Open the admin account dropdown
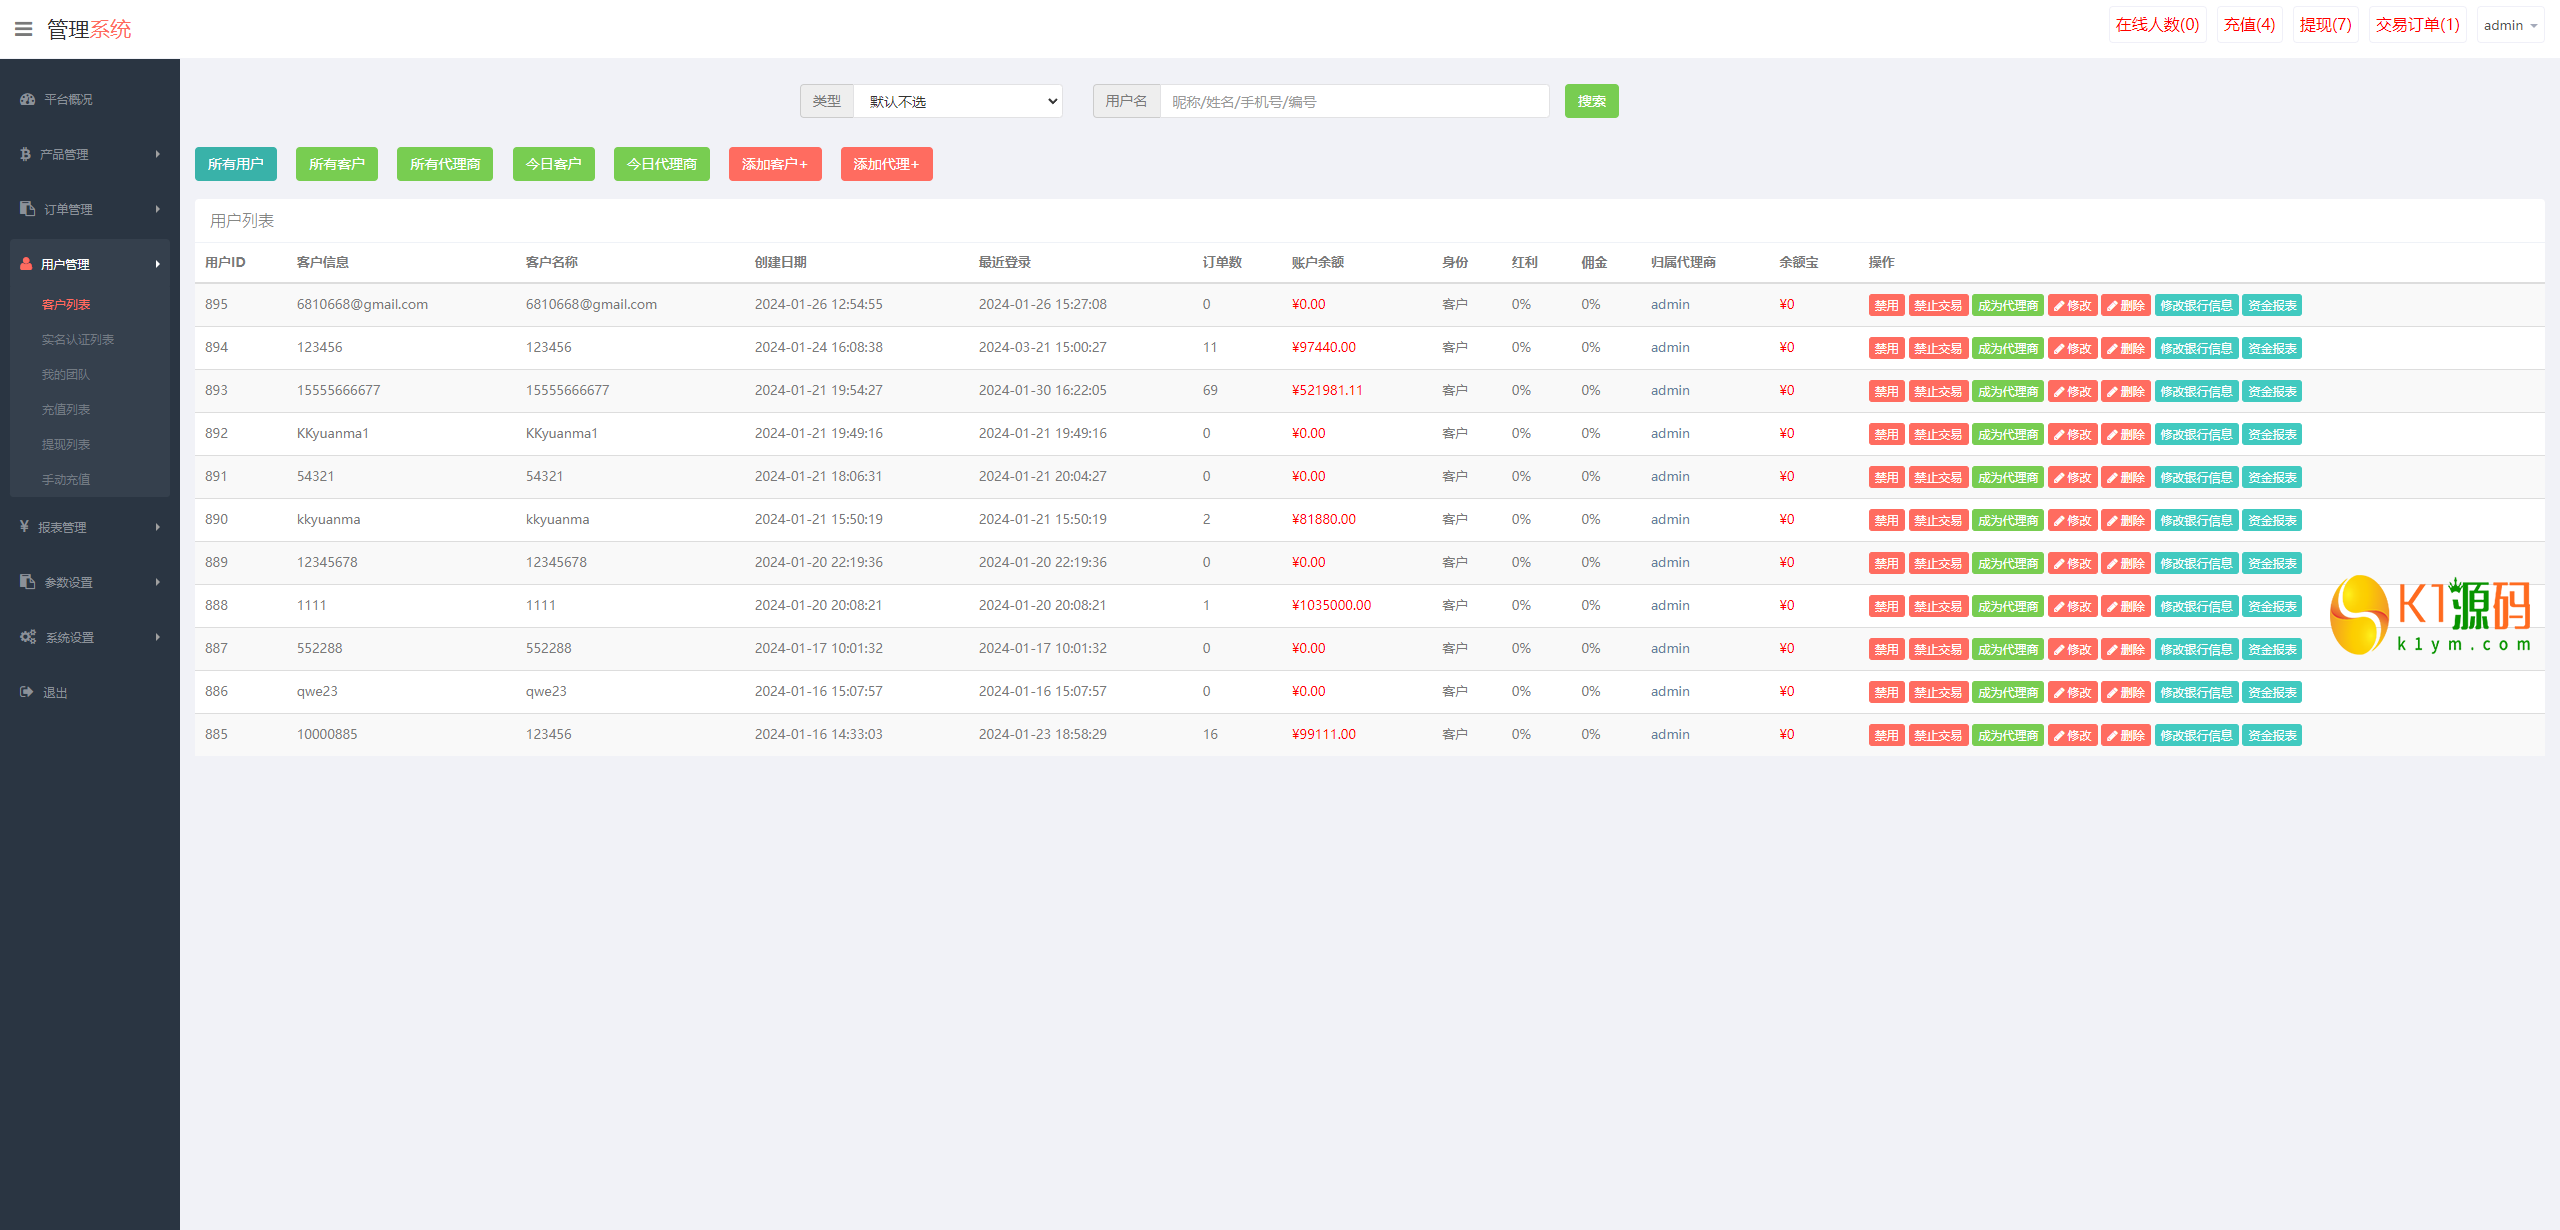This screenshot has height=1230, width=2560. click(2510, 26)
